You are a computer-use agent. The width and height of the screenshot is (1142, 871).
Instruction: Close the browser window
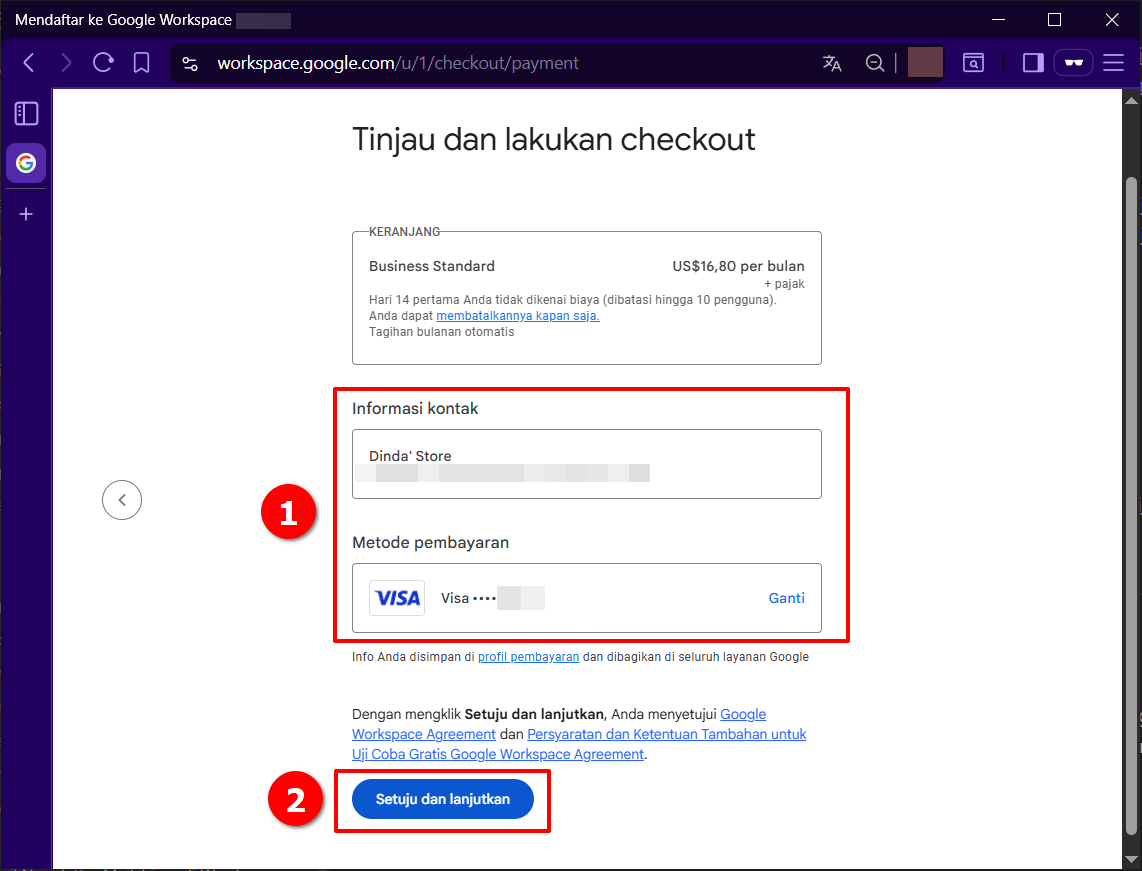(x=1111, y=20)
